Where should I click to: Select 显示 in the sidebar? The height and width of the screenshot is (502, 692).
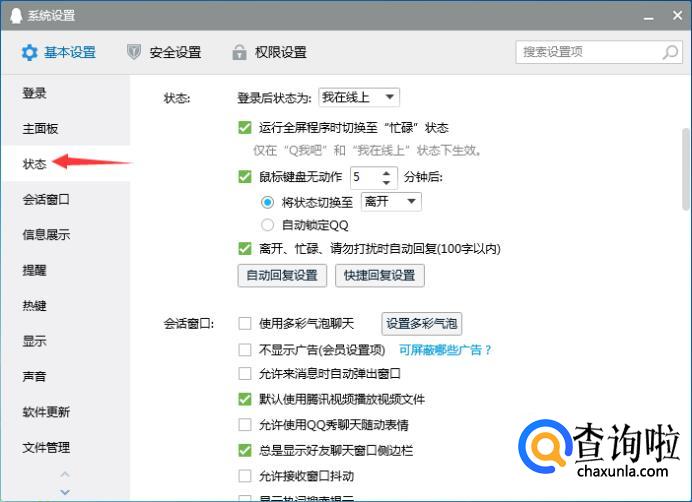pos(65,341)
